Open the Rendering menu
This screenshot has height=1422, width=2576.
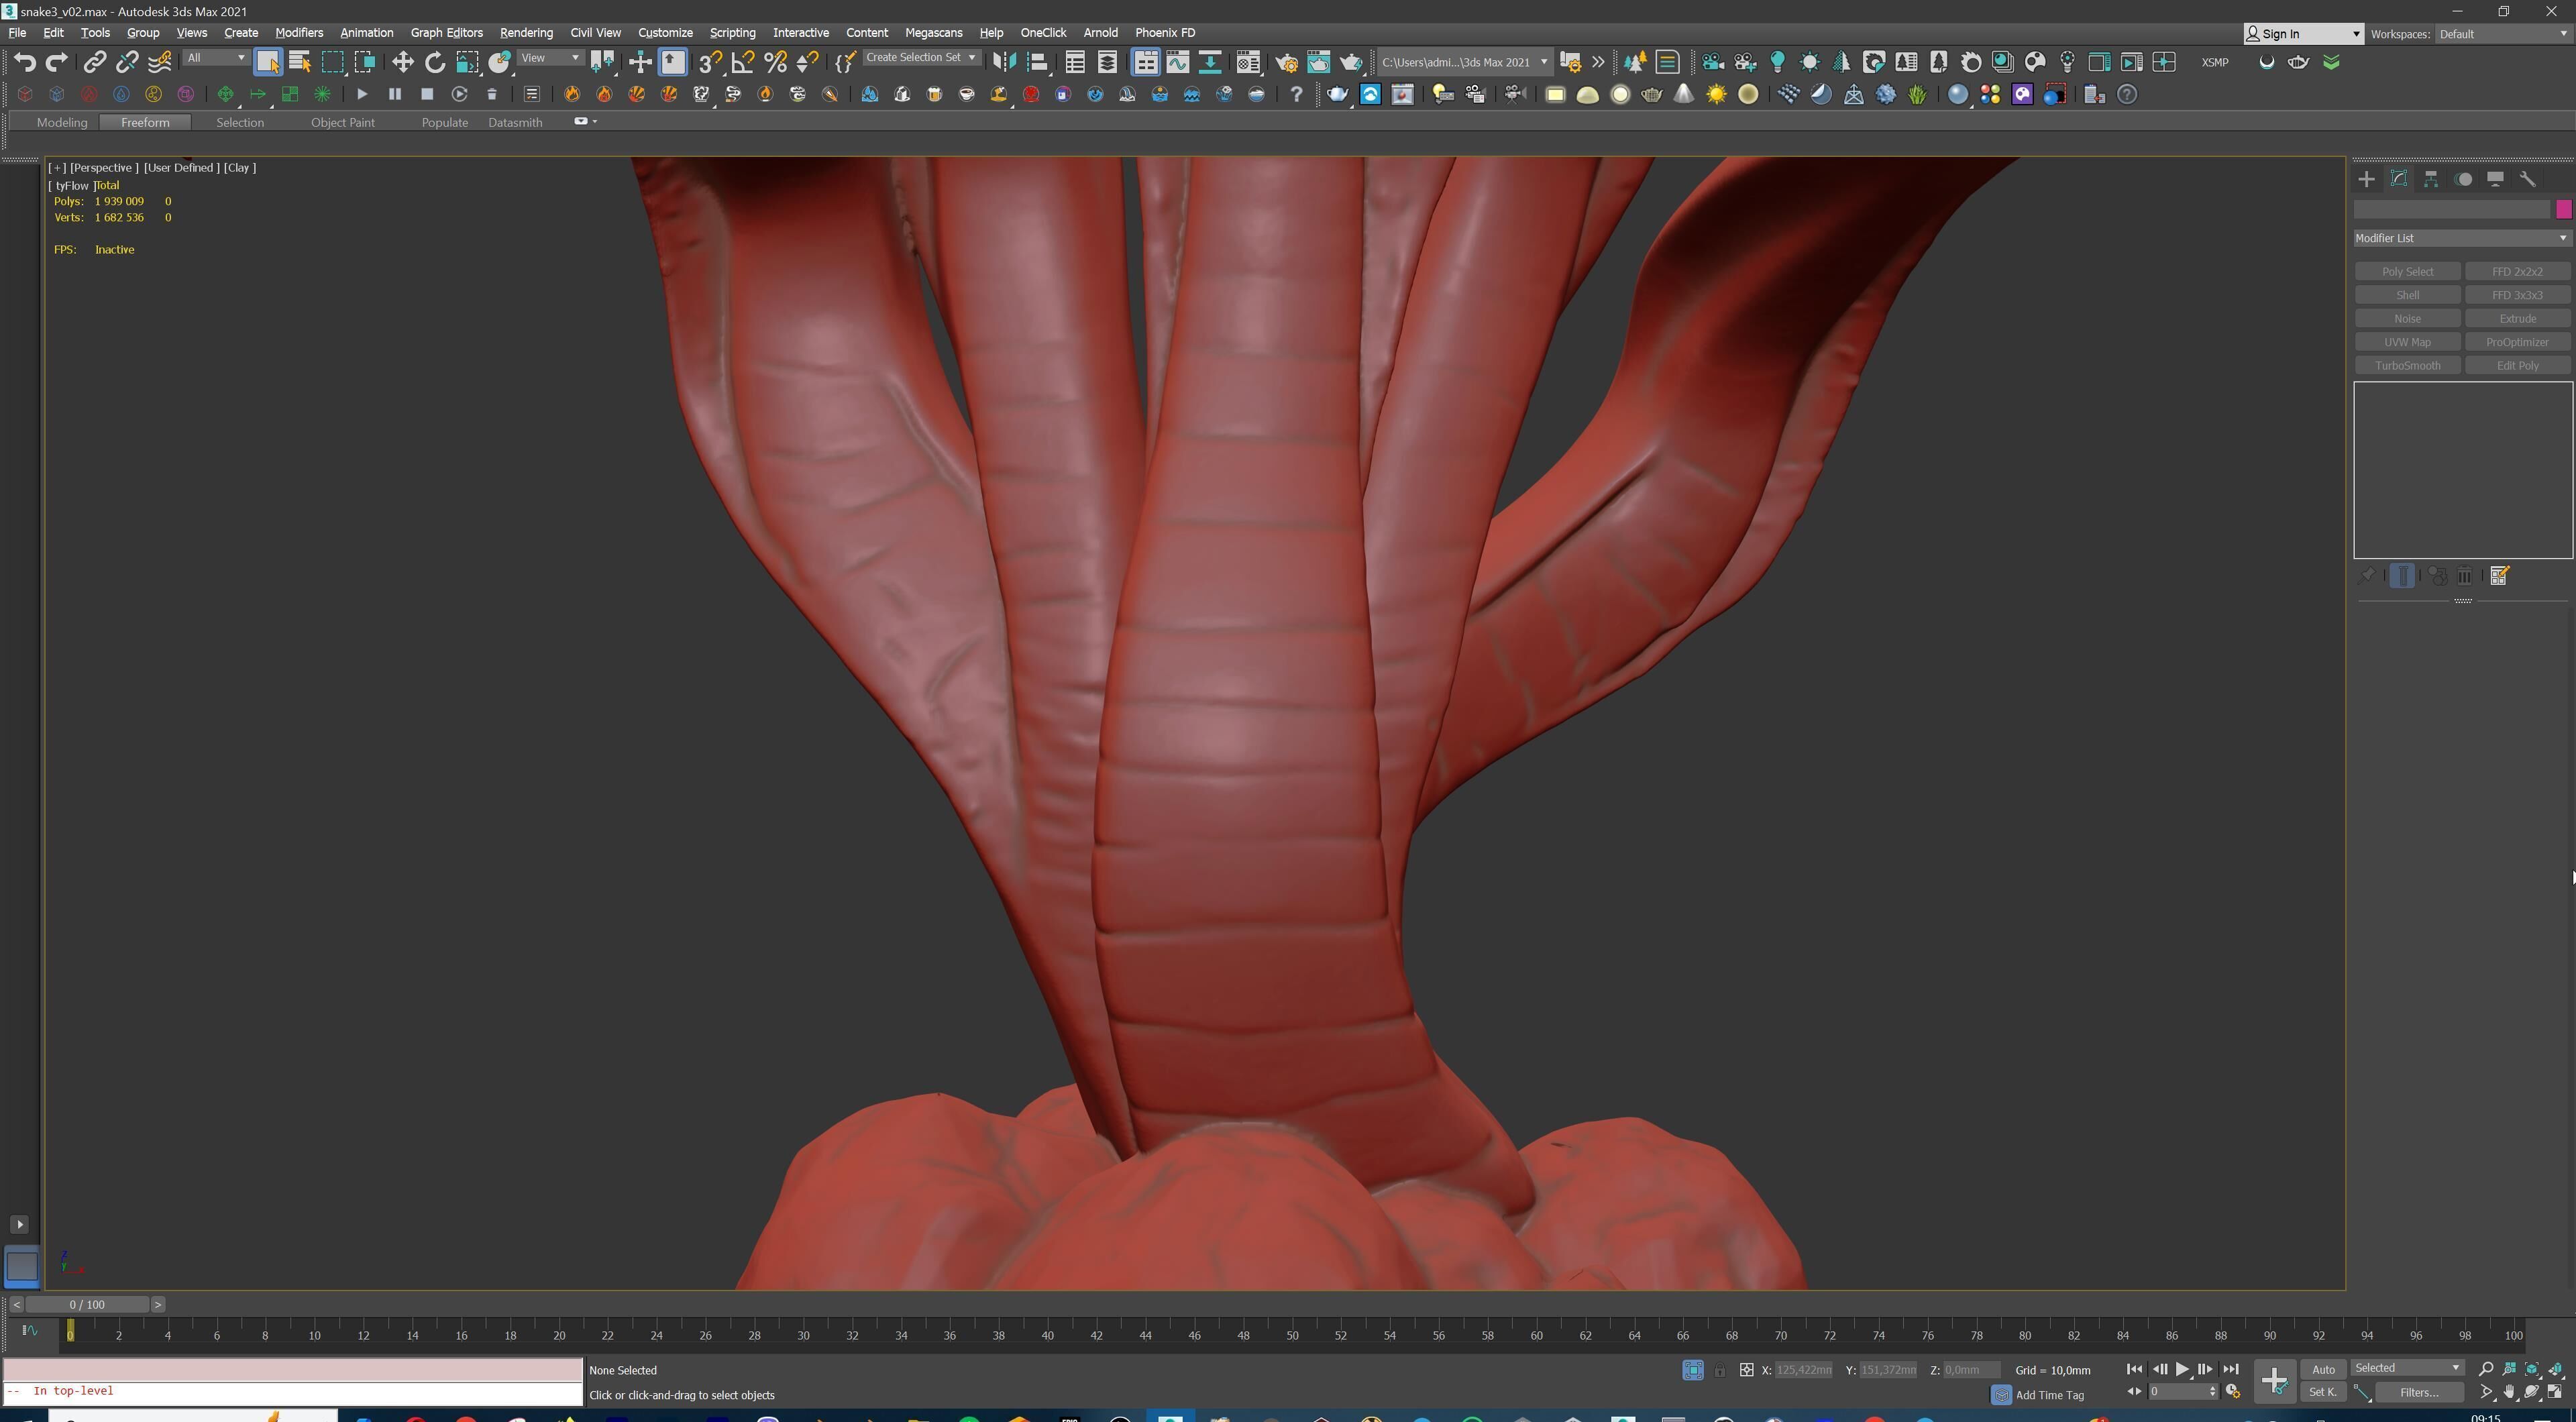point(526,33)
